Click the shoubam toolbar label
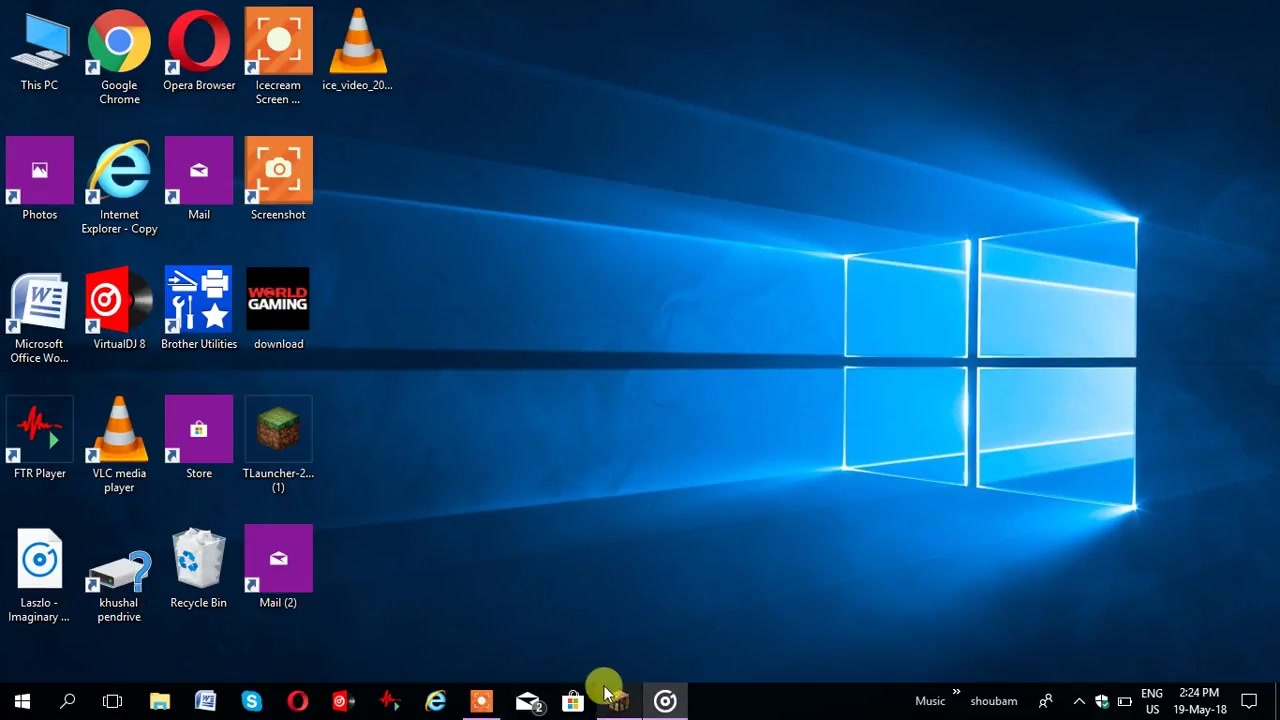This screenshot has height=720, width=1280. tap(994, 701)
